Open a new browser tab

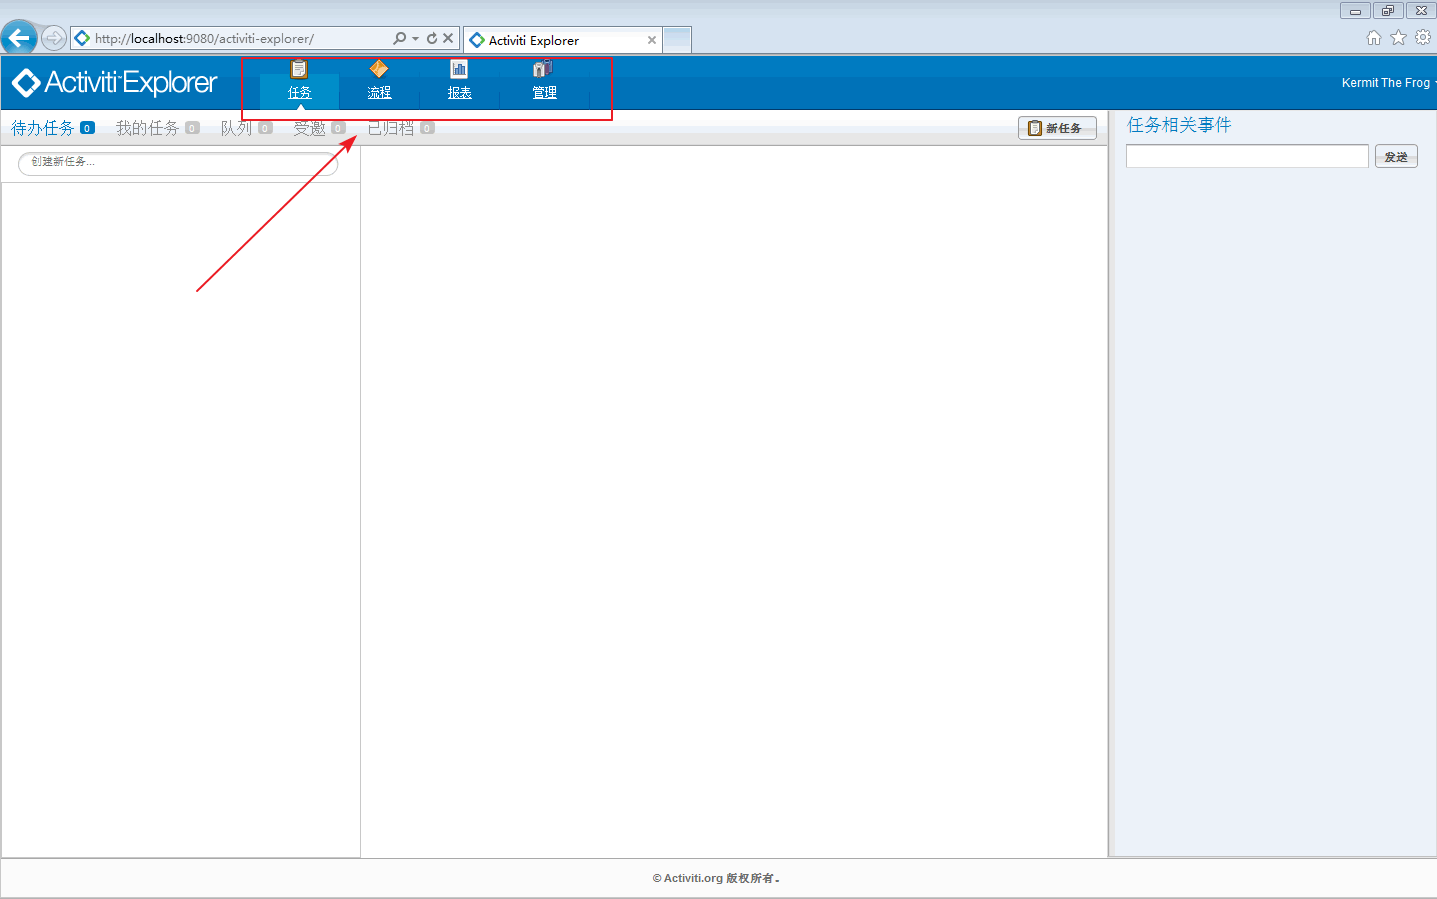pos(677,40)
